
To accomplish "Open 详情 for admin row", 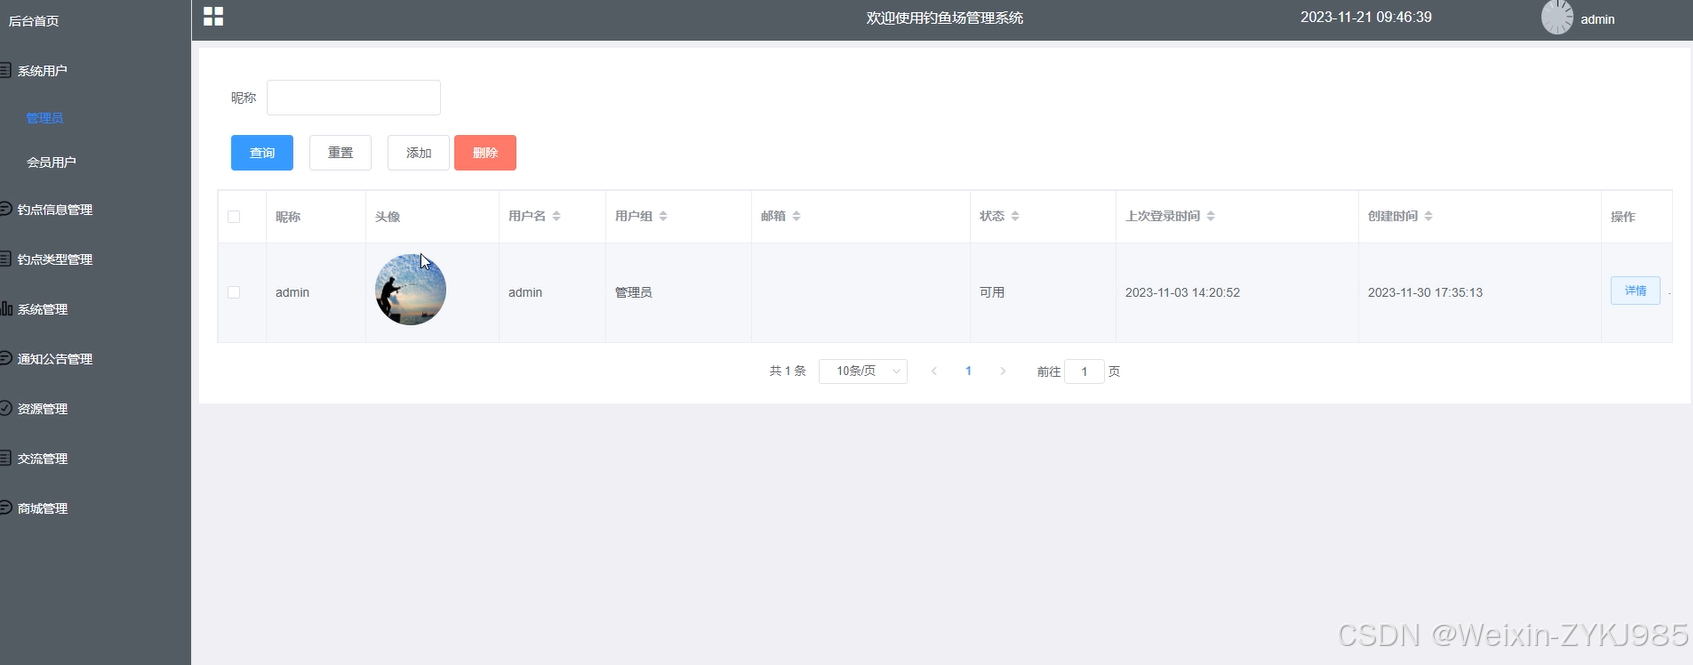I will 1635,290.
